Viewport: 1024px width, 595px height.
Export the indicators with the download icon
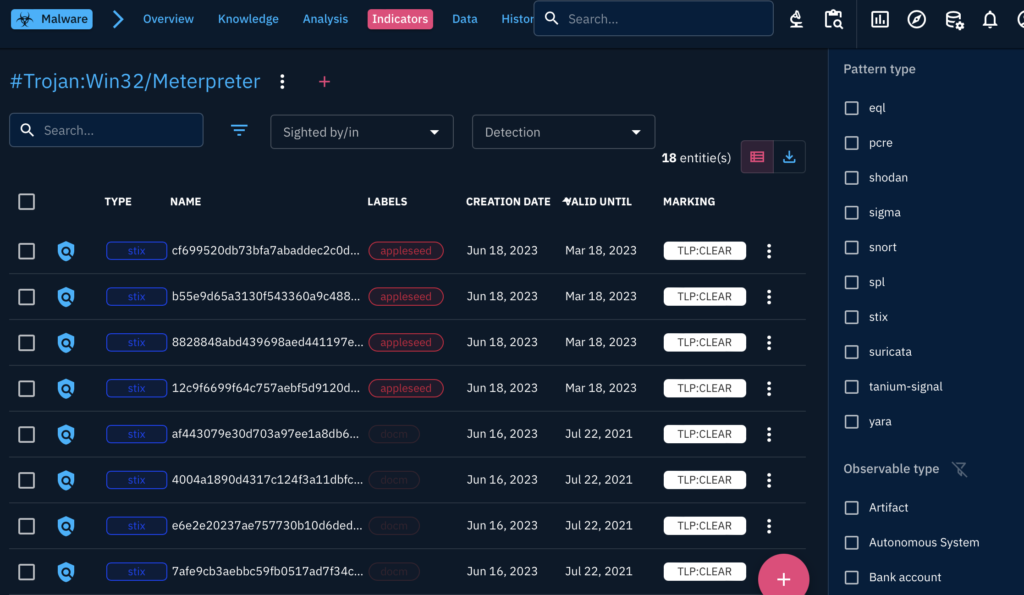click(x=789, y=157)
